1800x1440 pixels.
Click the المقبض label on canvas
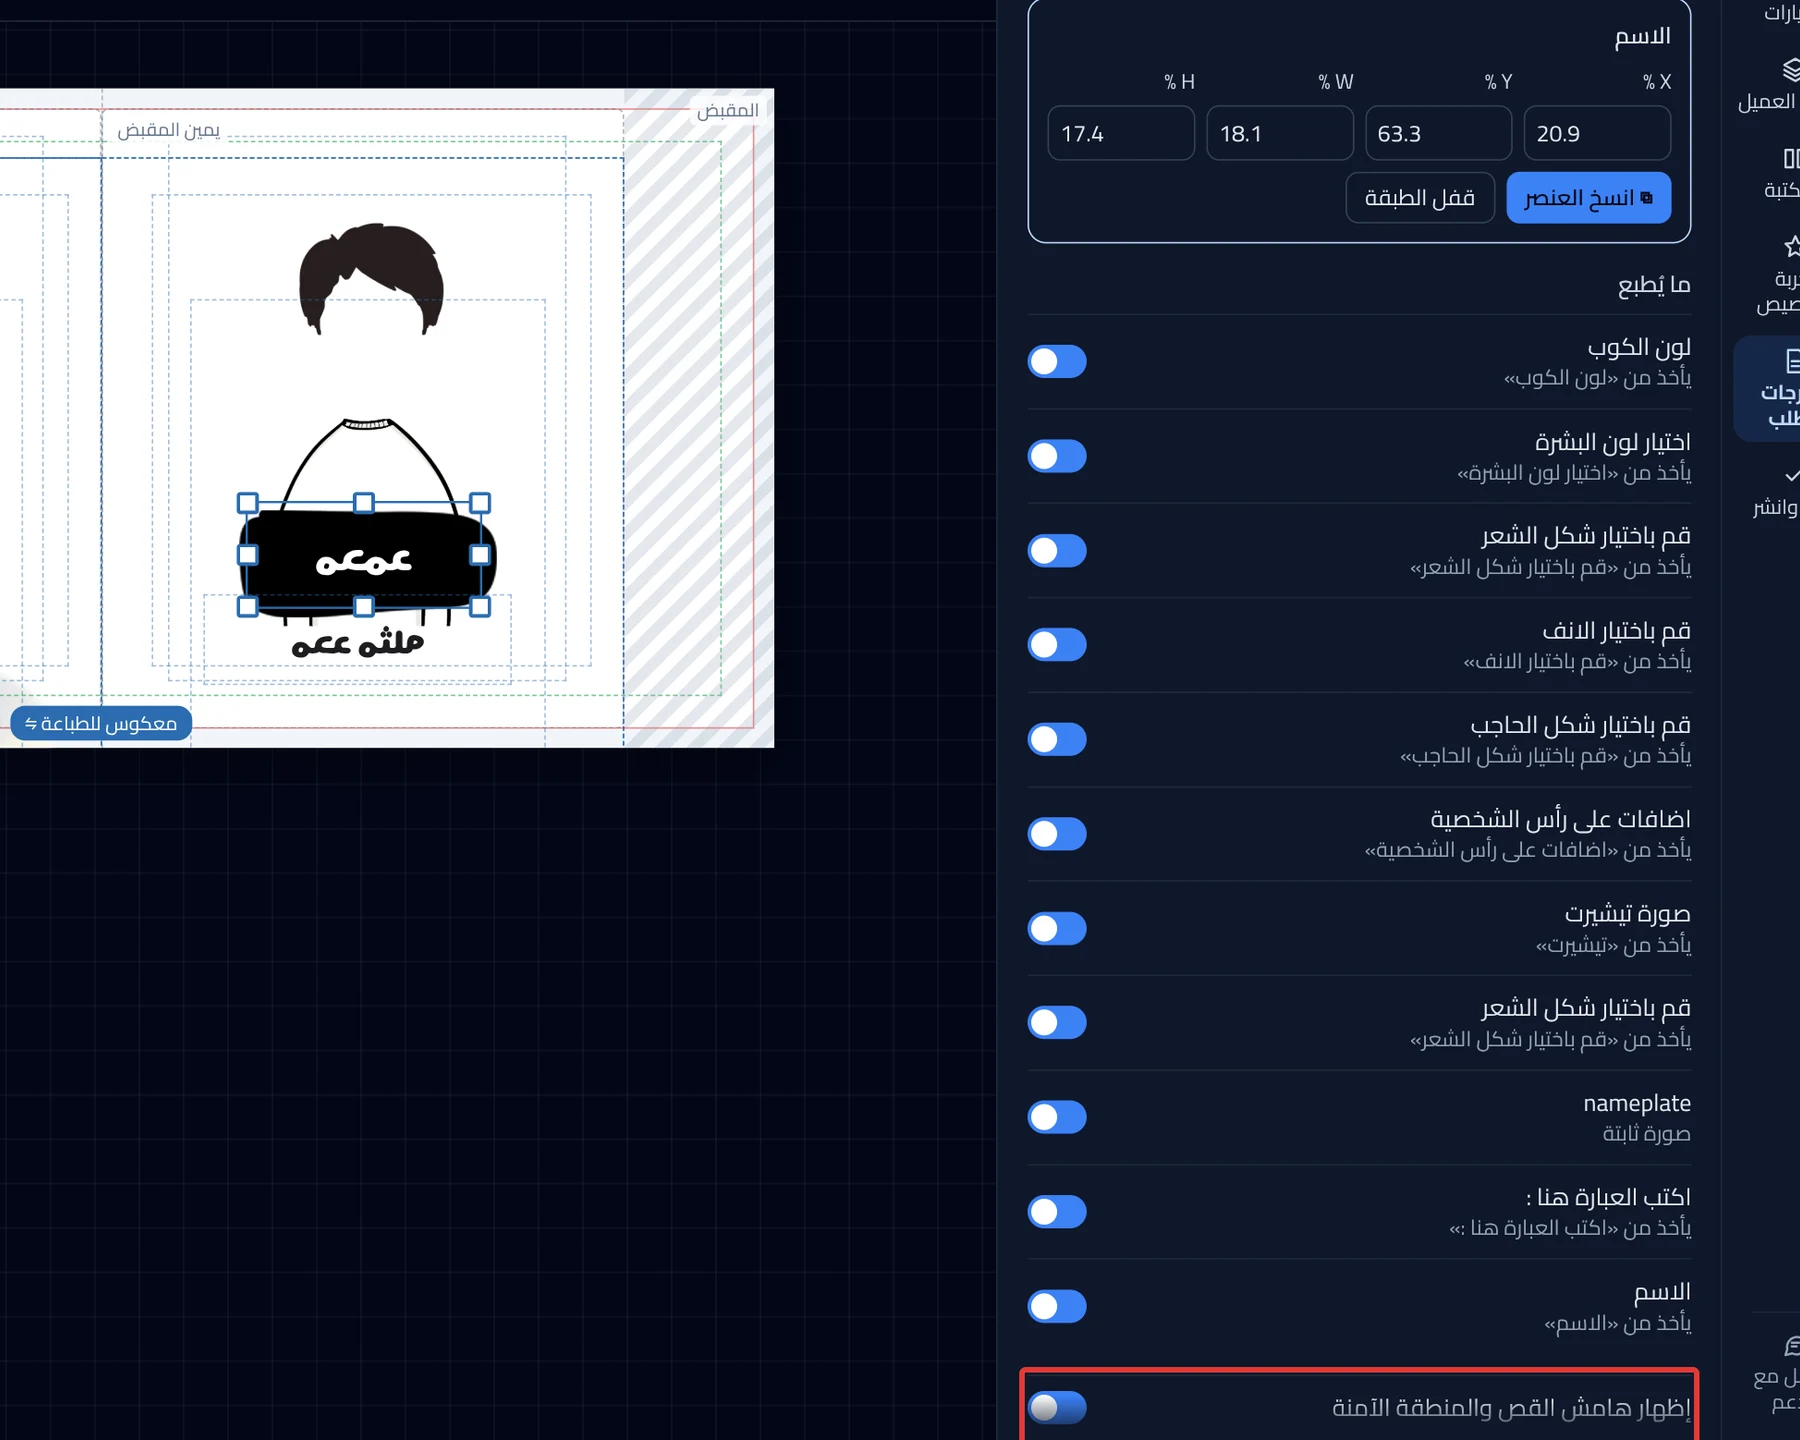pyautogui.click(x=728, y=110)
